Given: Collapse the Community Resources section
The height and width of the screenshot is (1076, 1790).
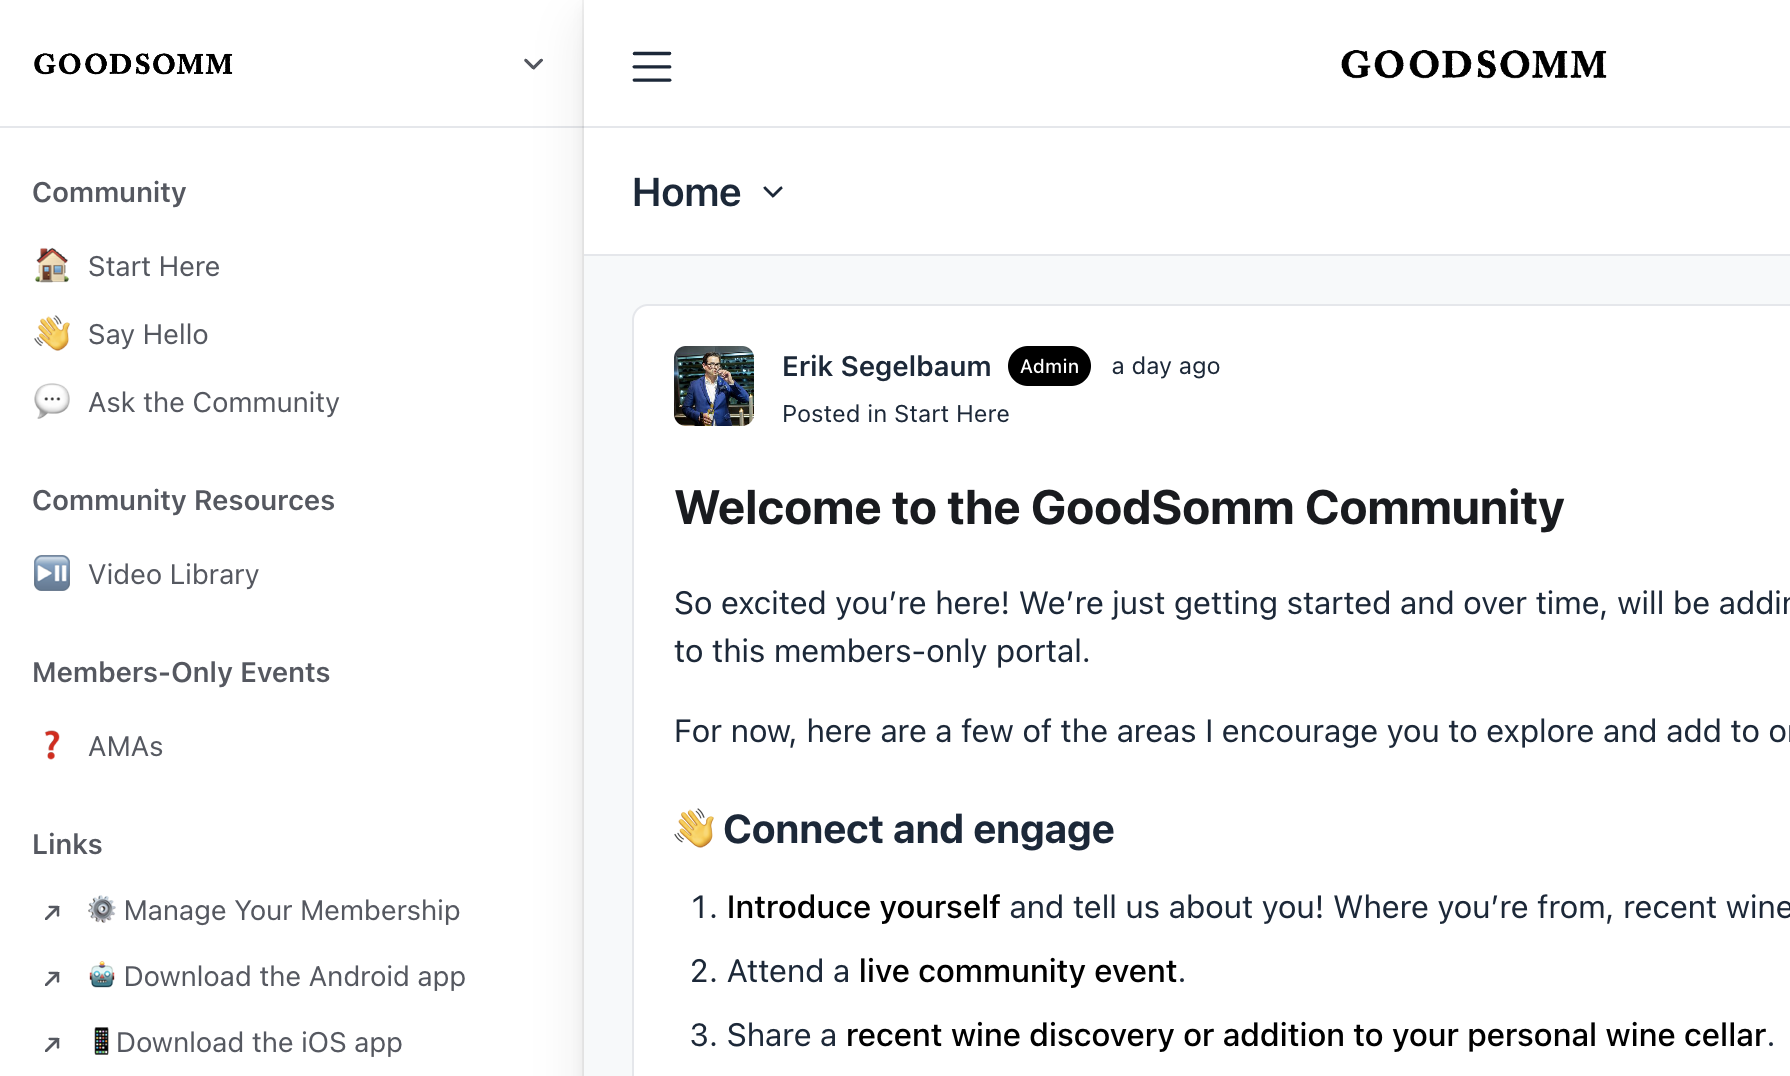Looking at the screenshot, I should click(x=183, y=500).
